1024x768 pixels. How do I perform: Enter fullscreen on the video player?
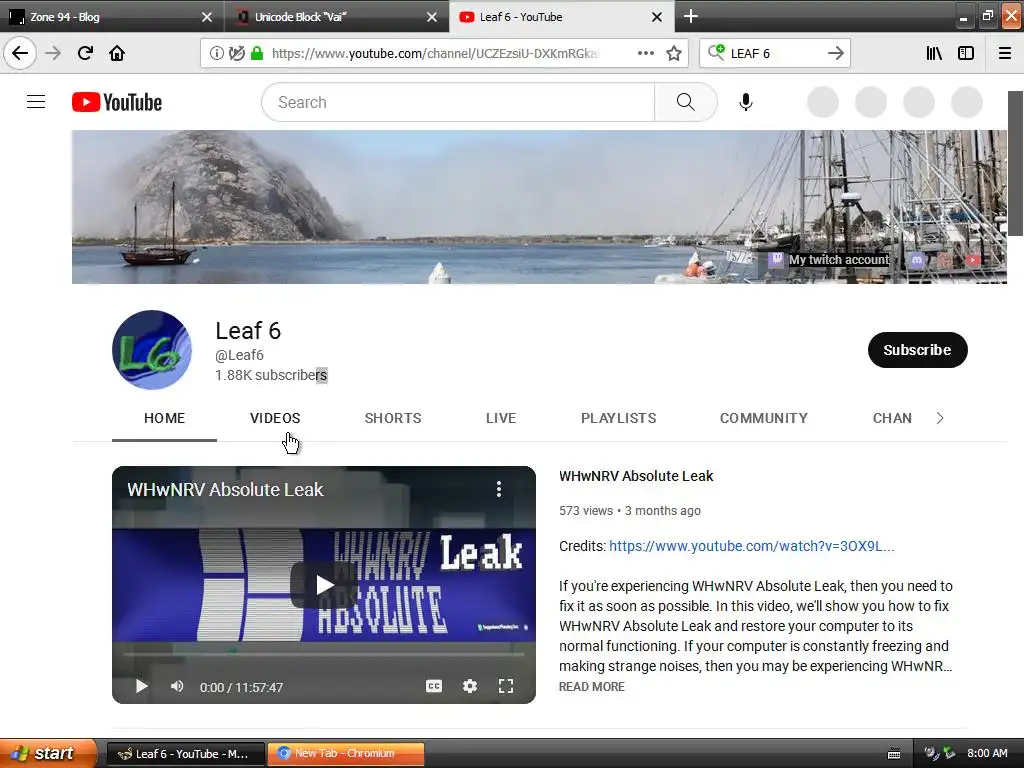[x=505, y=686]
